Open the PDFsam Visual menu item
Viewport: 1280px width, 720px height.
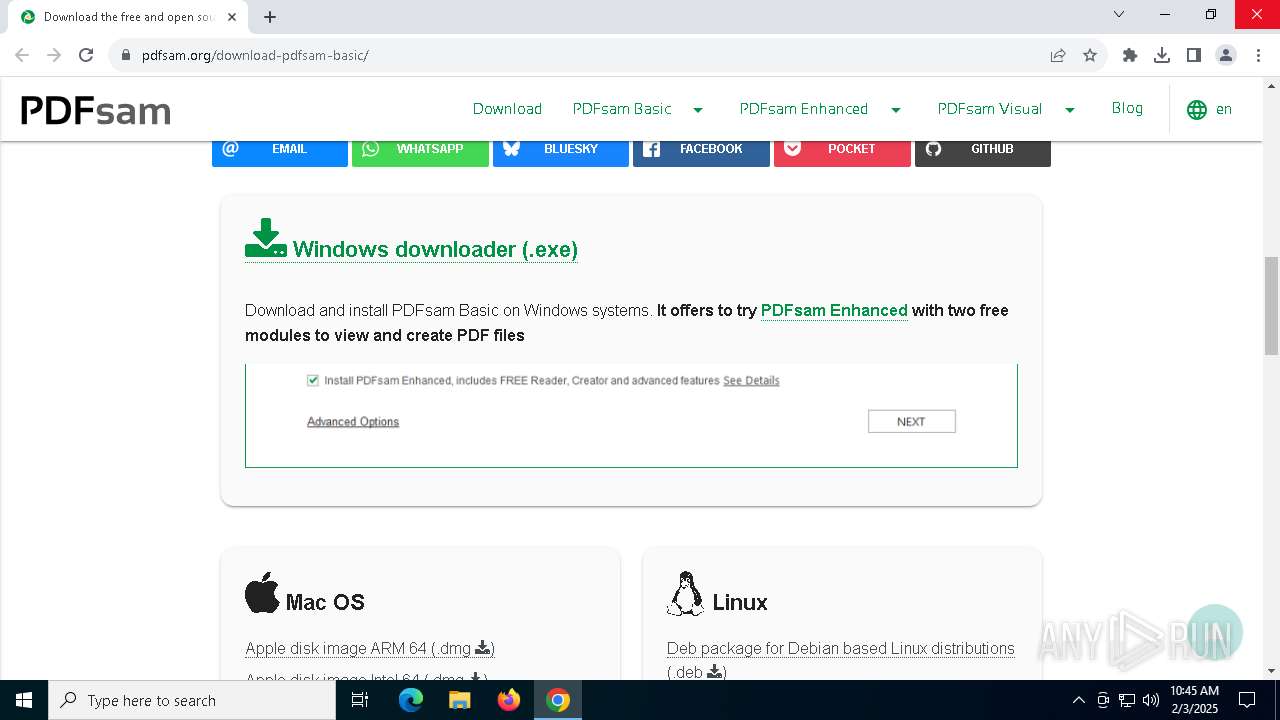coord(990,109)
